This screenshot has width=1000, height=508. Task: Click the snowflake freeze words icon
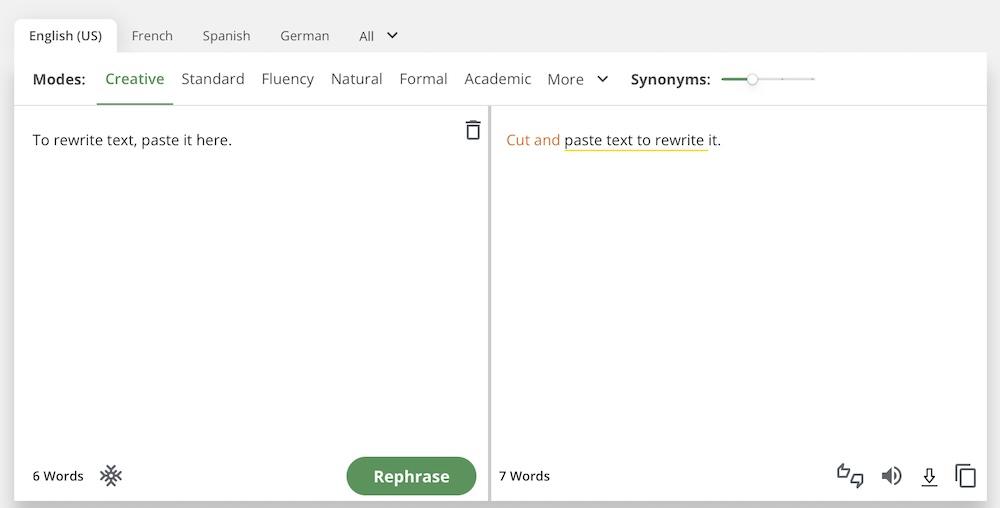(111, 476)
